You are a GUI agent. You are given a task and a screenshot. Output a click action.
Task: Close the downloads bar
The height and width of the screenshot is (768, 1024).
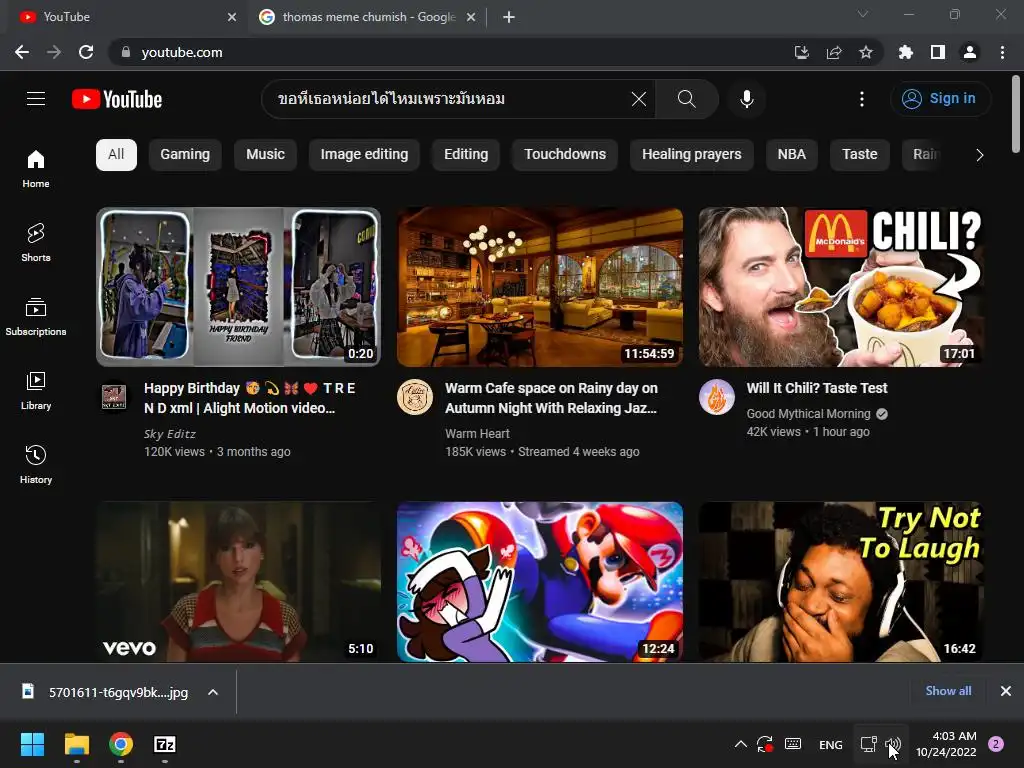click(1006, 691)
